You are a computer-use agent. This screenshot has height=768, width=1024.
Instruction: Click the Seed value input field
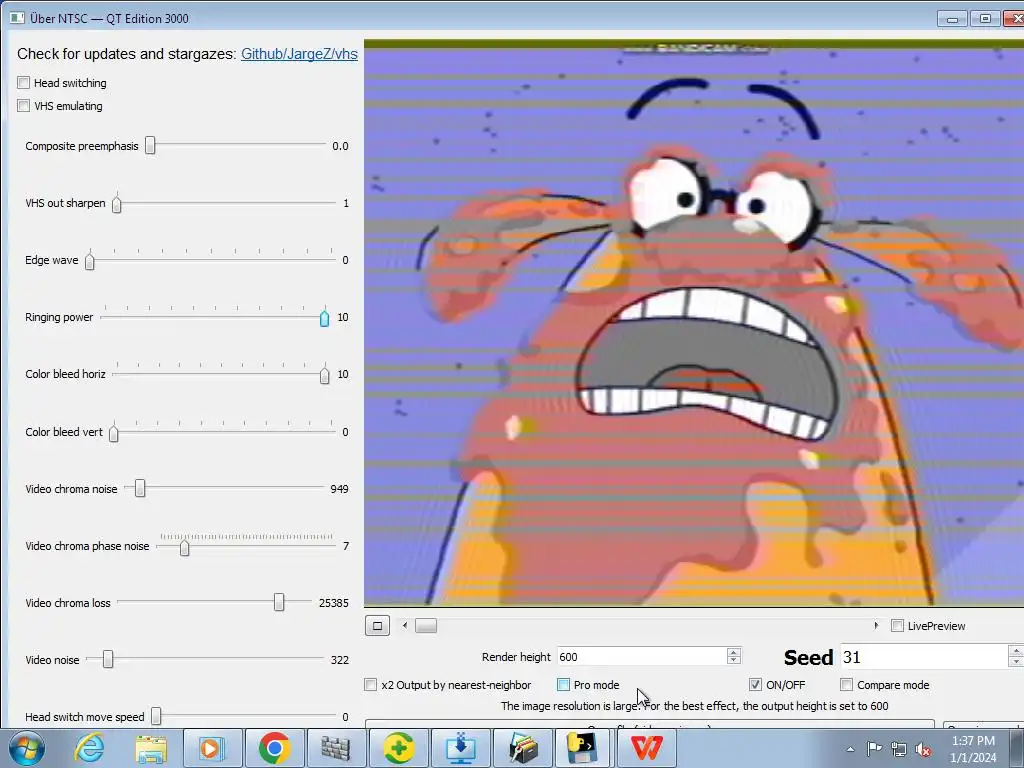coord(924,656)
